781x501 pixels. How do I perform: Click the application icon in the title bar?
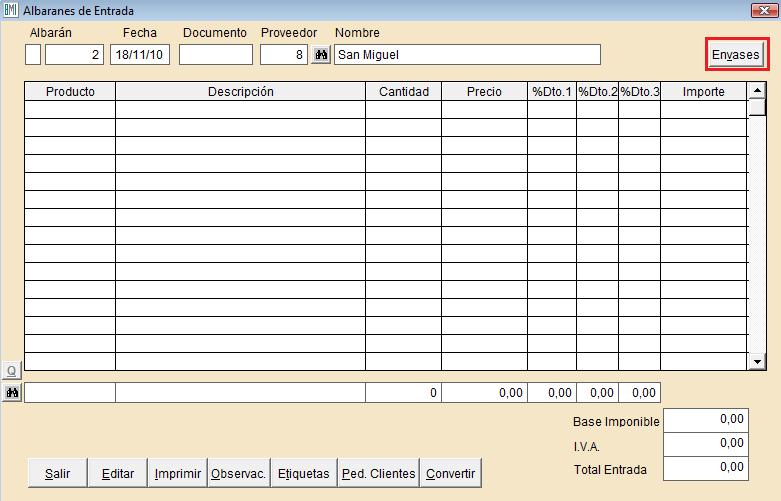[11, 10]
